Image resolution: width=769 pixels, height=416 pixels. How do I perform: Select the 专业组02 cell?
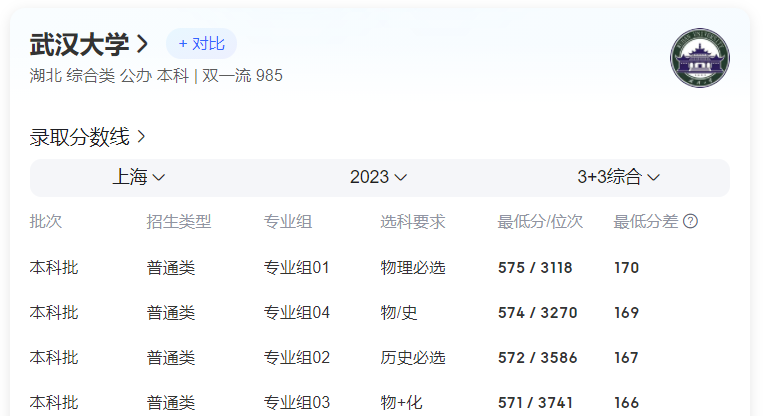point(297,358)
